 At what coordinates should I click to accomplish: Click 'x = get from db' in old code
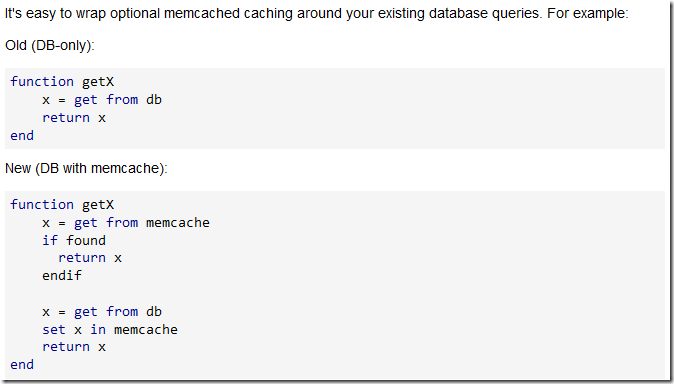click(x=102, y=100)
